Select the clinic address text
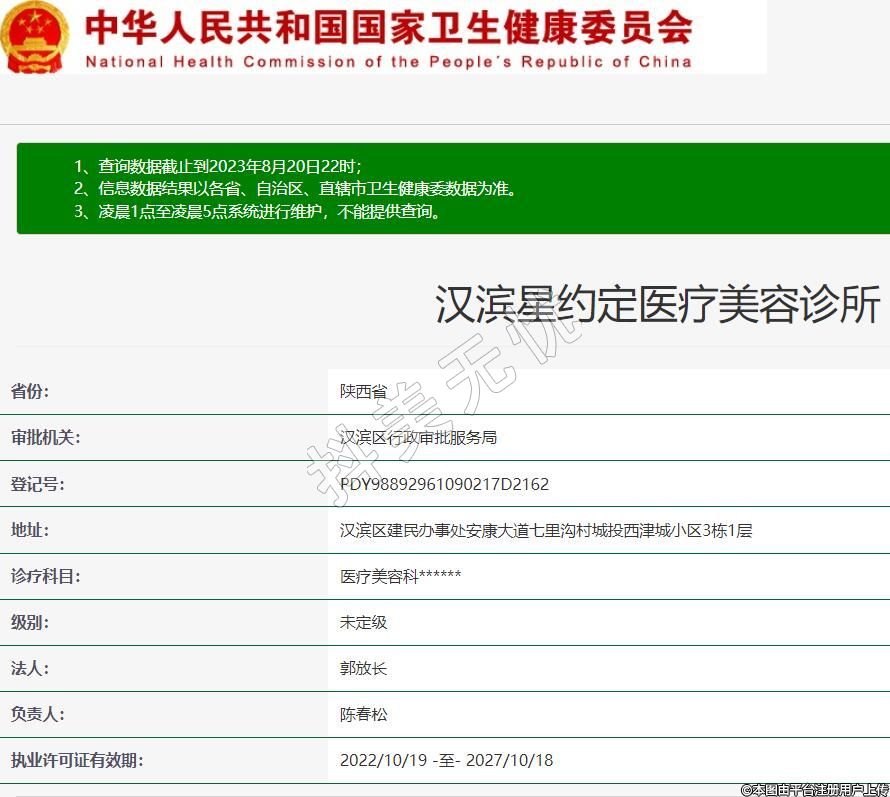The image size is (890, 797). click(x=545, y=530)
